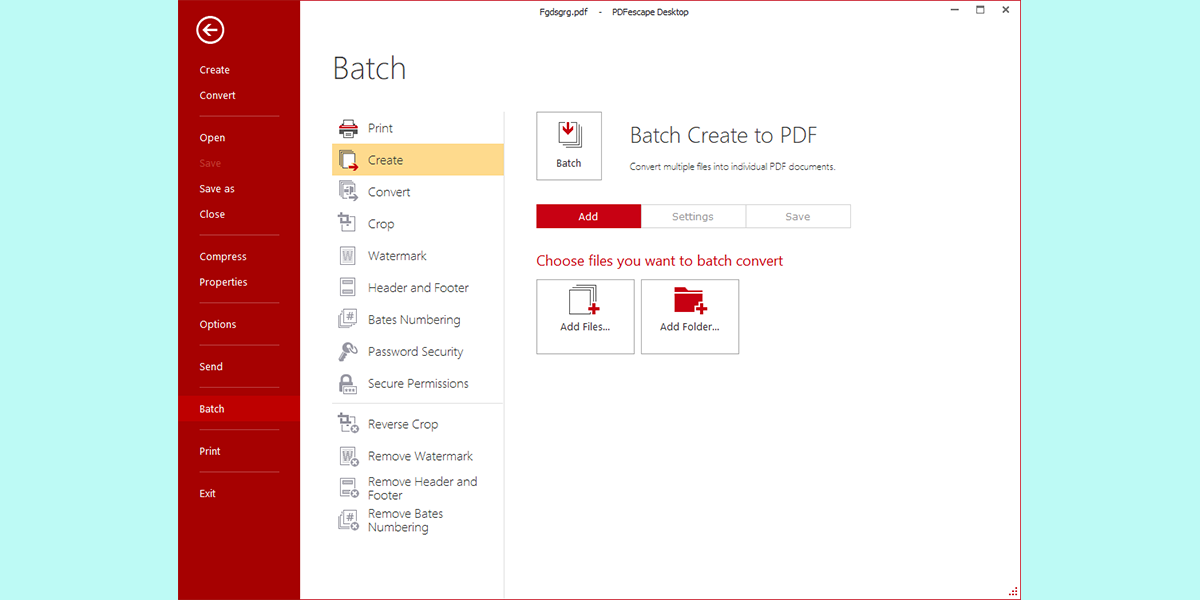The width and height of the screenshot is (1200, 600).
Task: Maximize the PDFescape Desktop window
Action: point(980,10)
